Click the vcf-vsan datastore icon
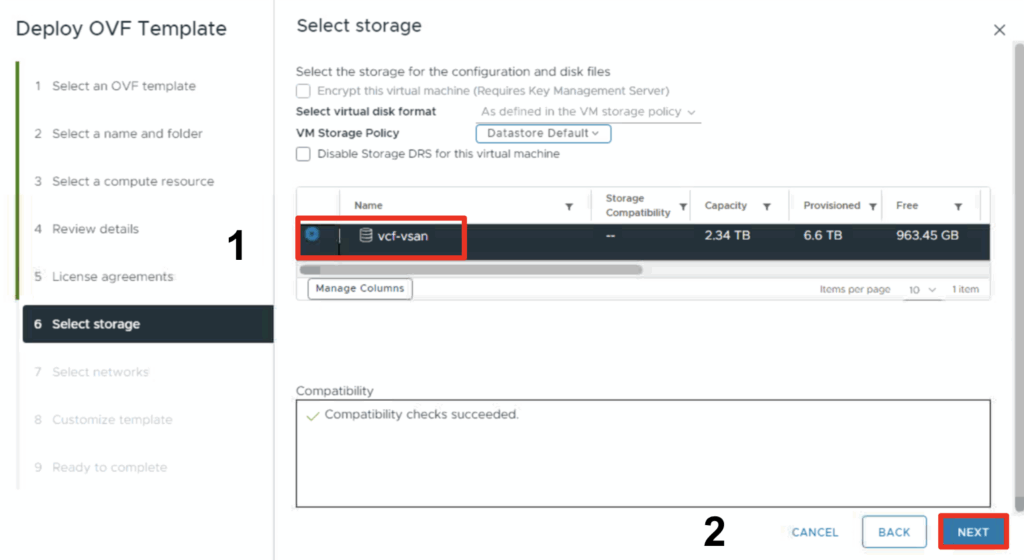This screenshot has width=1024, height=560. 366,236
